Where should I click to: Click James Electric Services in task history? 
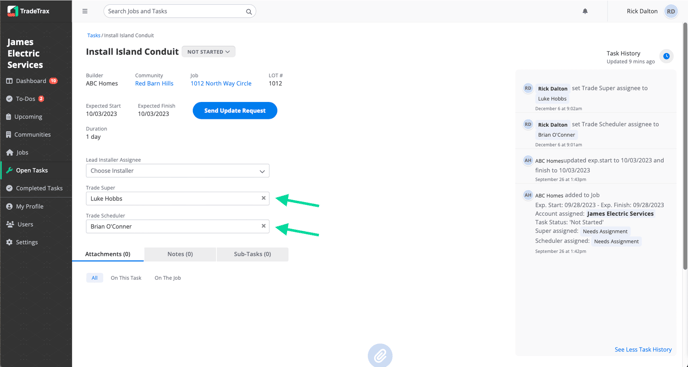[620, 214]
